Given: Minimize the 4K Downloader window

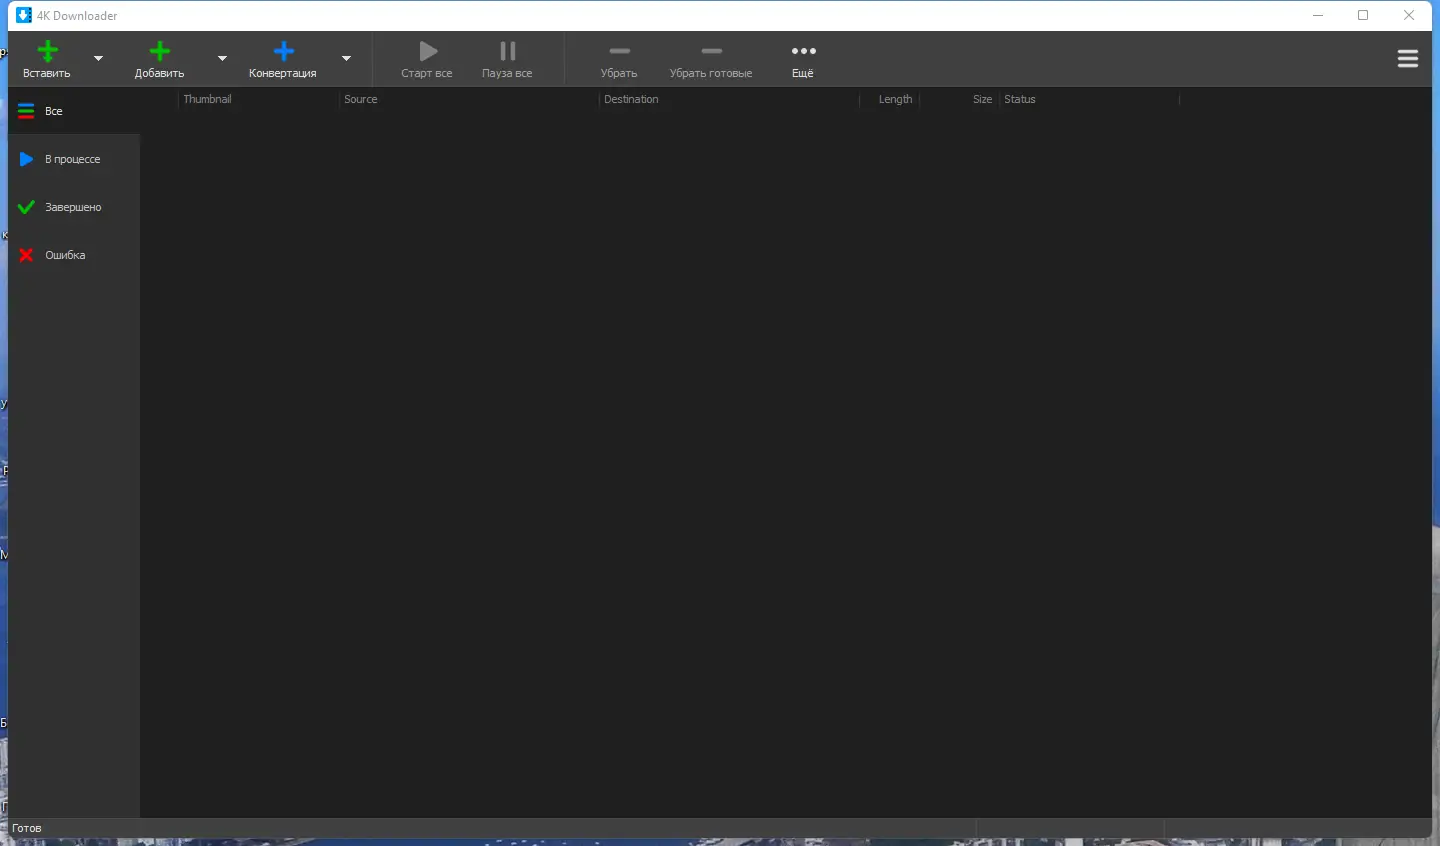Looking at the screenshot, I should click(x=1318, y=15).
